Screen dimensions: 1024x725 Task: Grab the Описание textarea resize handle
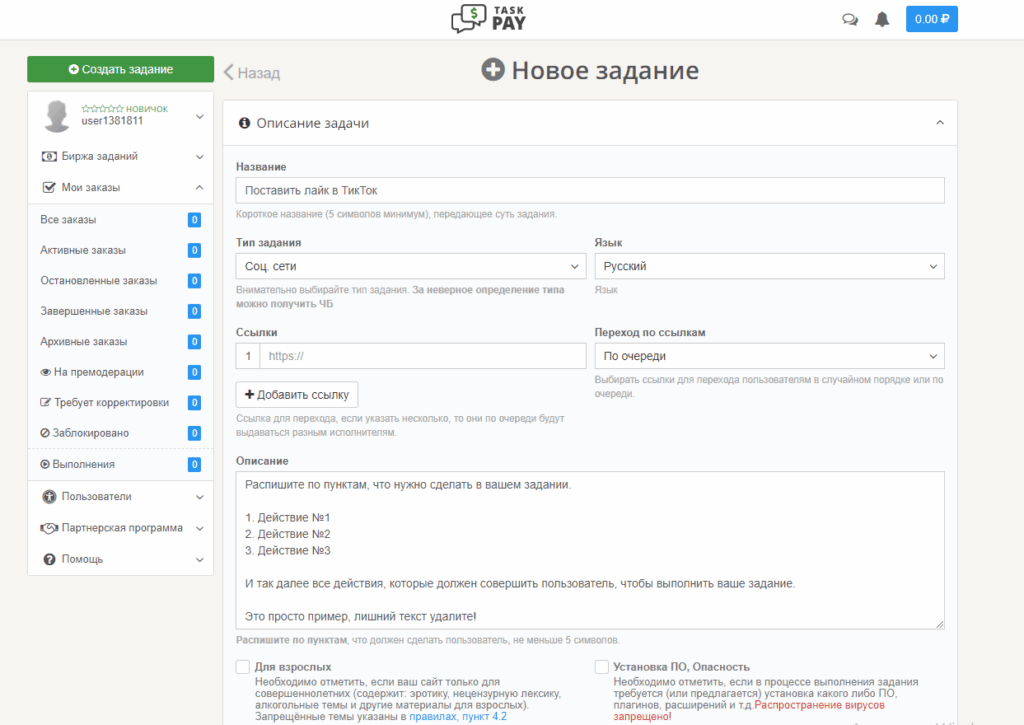pyautogui.click(x=940, y=625)
